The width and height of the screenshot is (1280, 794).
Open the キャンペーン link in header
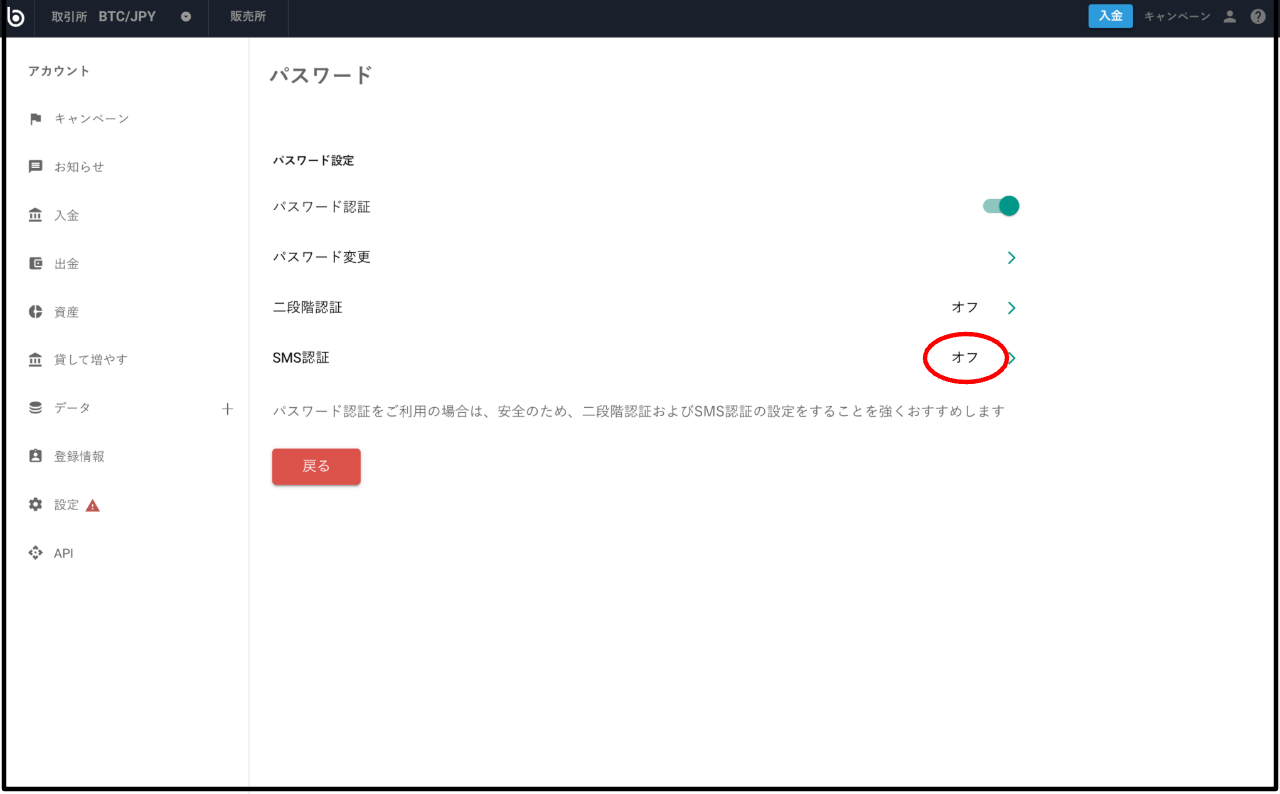tap(1177, 17)
